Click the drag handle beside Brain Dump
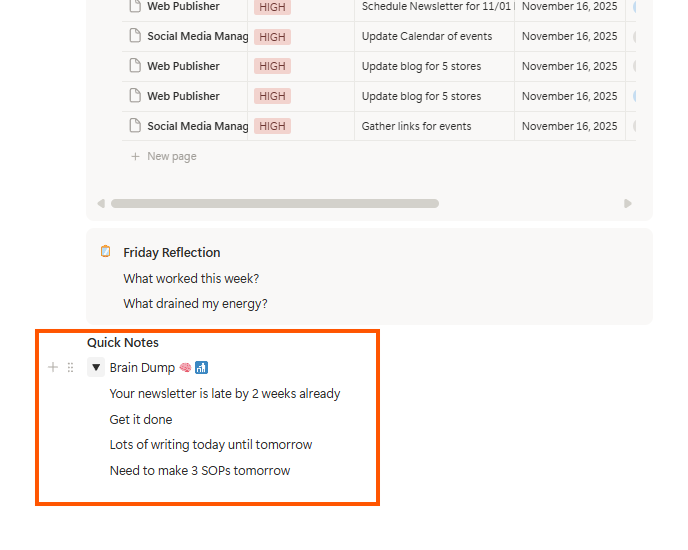The height and width of the screenshot is (550, 688). point(70,368)
